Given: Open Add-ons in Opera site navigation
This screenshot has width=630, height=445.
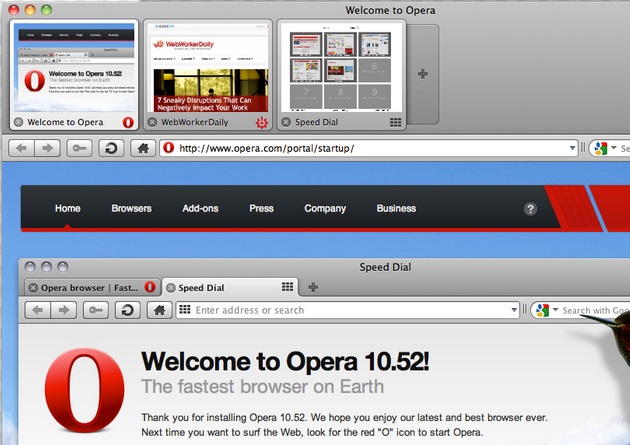Looking at the screenshot, I should pyautogui.click(x=200, y=208).
